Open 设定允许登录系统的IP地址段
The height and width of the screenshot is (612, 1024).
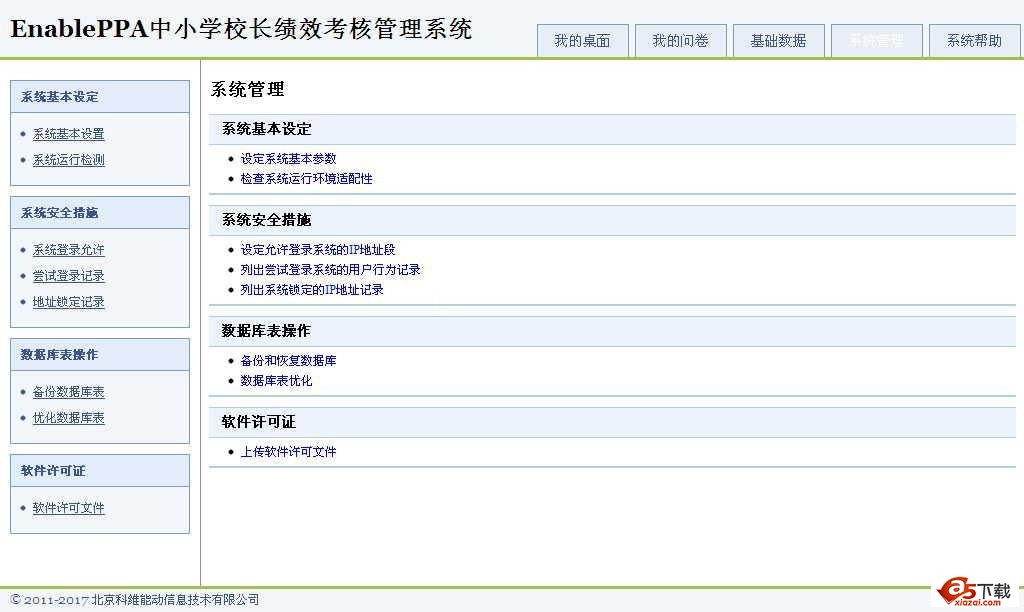coord(318,250)
